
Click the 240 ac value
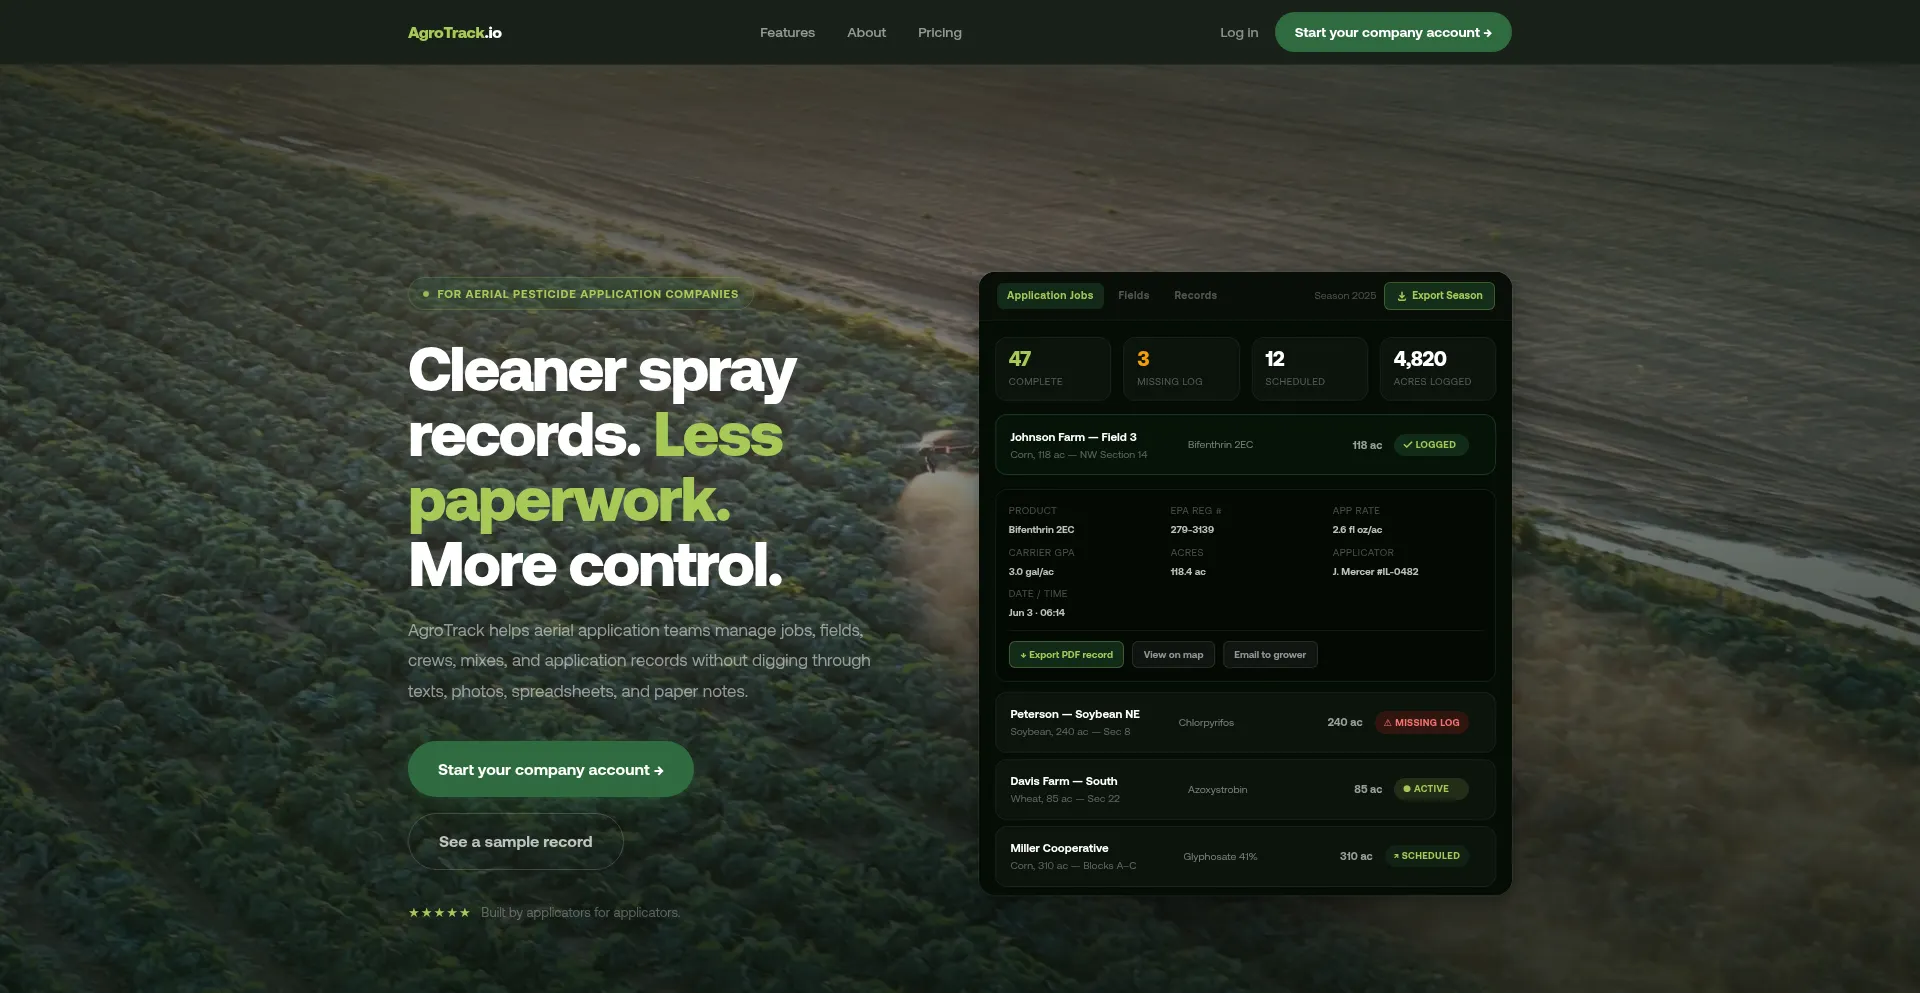[x=1345, y=722]
